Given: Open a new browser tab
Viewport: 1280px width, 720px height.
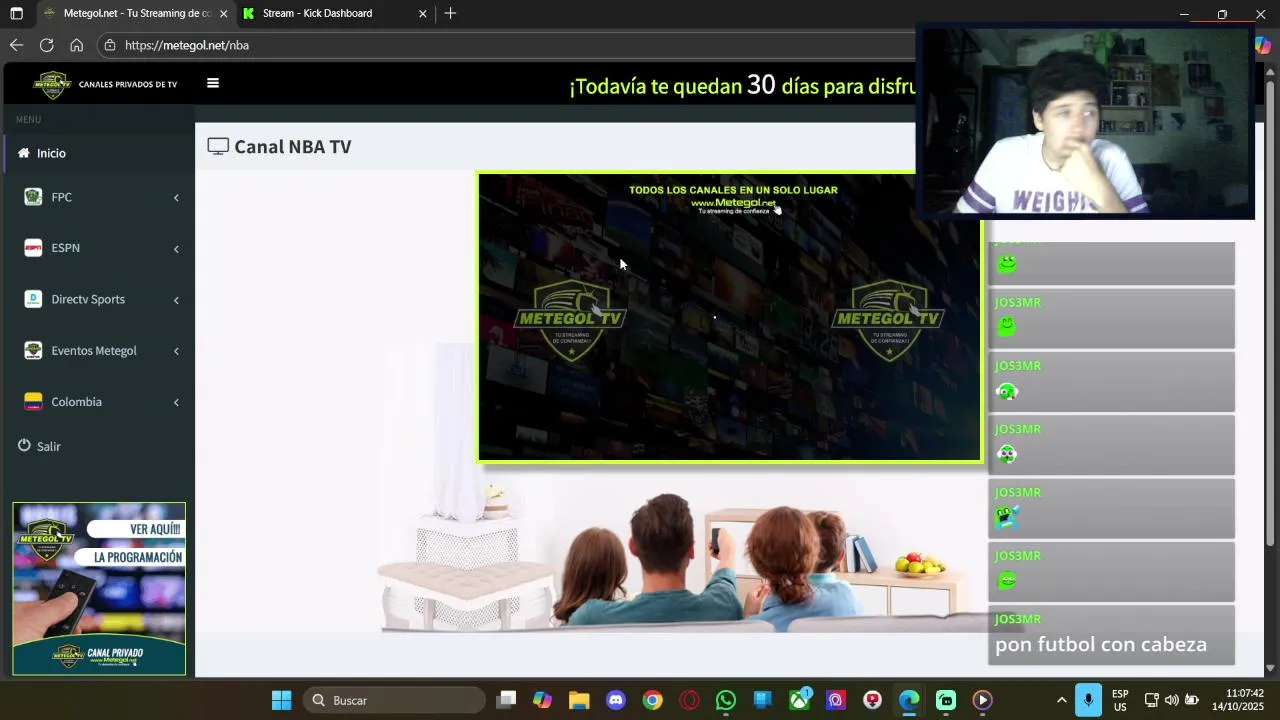Looking at the screenshot, I should (x=450, y=13).
